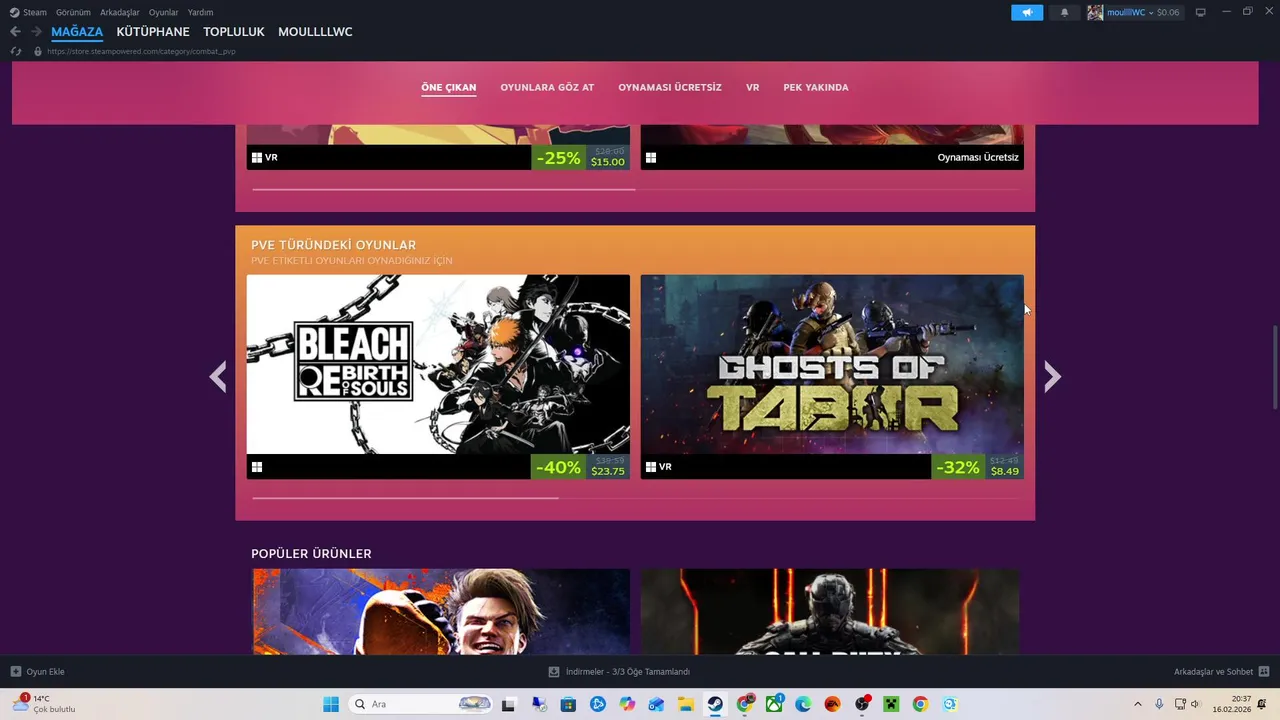
Task: Open Steam from the taskbar
Action: (715, 704)
